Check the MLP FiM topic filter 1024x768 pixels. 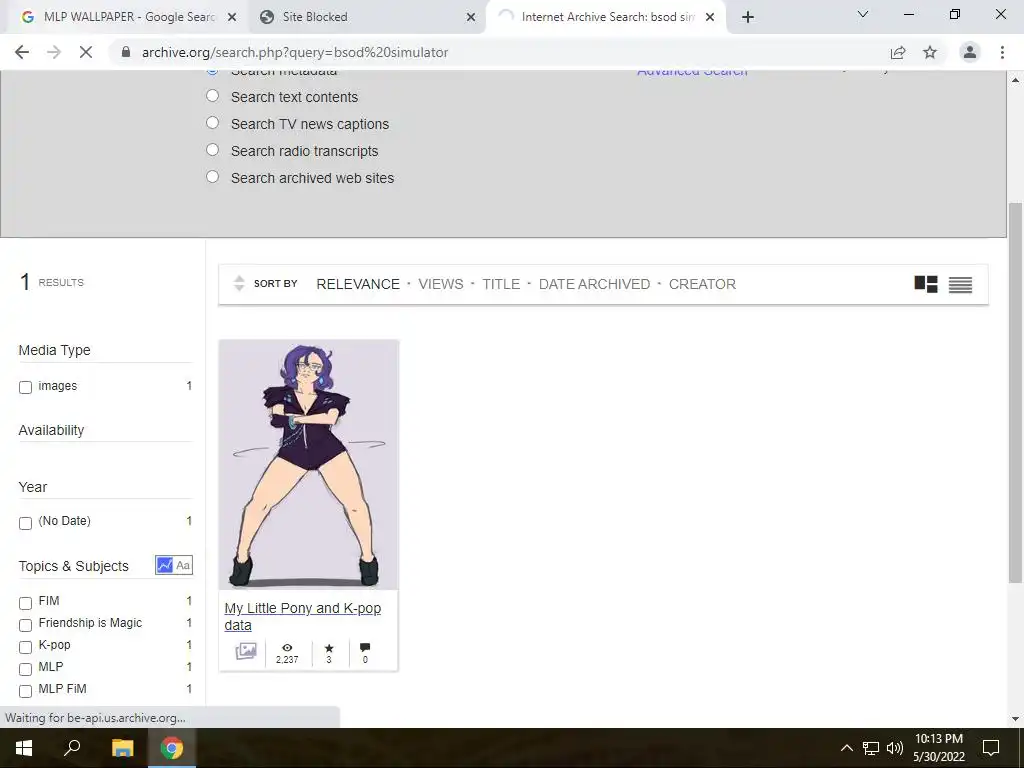pos(25,691)
